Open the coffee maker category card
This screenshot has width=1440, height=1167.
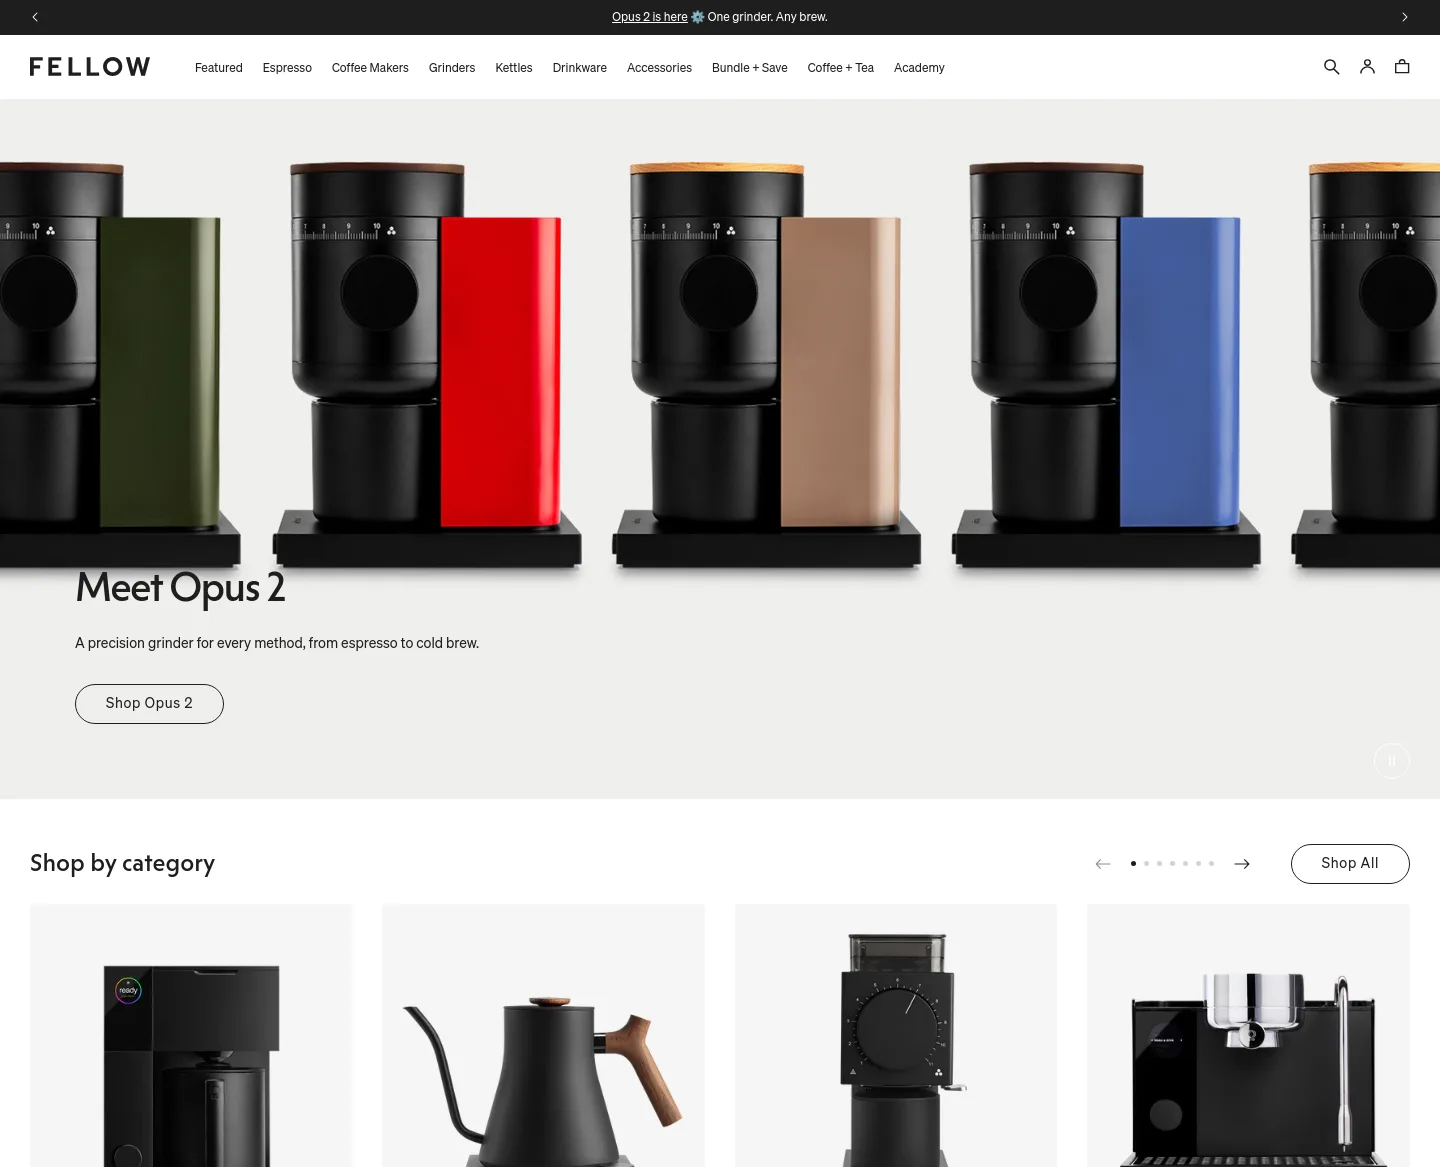tap(191, 1035)
